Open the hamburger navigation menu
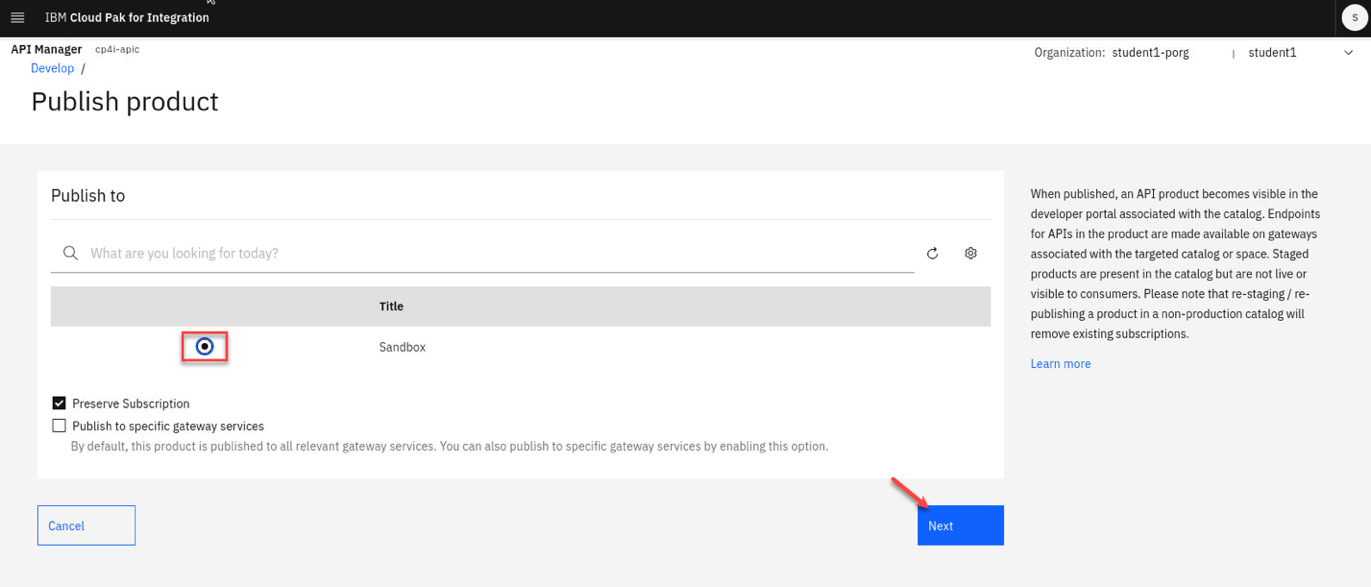The height and width of the screenshot is (587, 1371). tap(17, 18)
